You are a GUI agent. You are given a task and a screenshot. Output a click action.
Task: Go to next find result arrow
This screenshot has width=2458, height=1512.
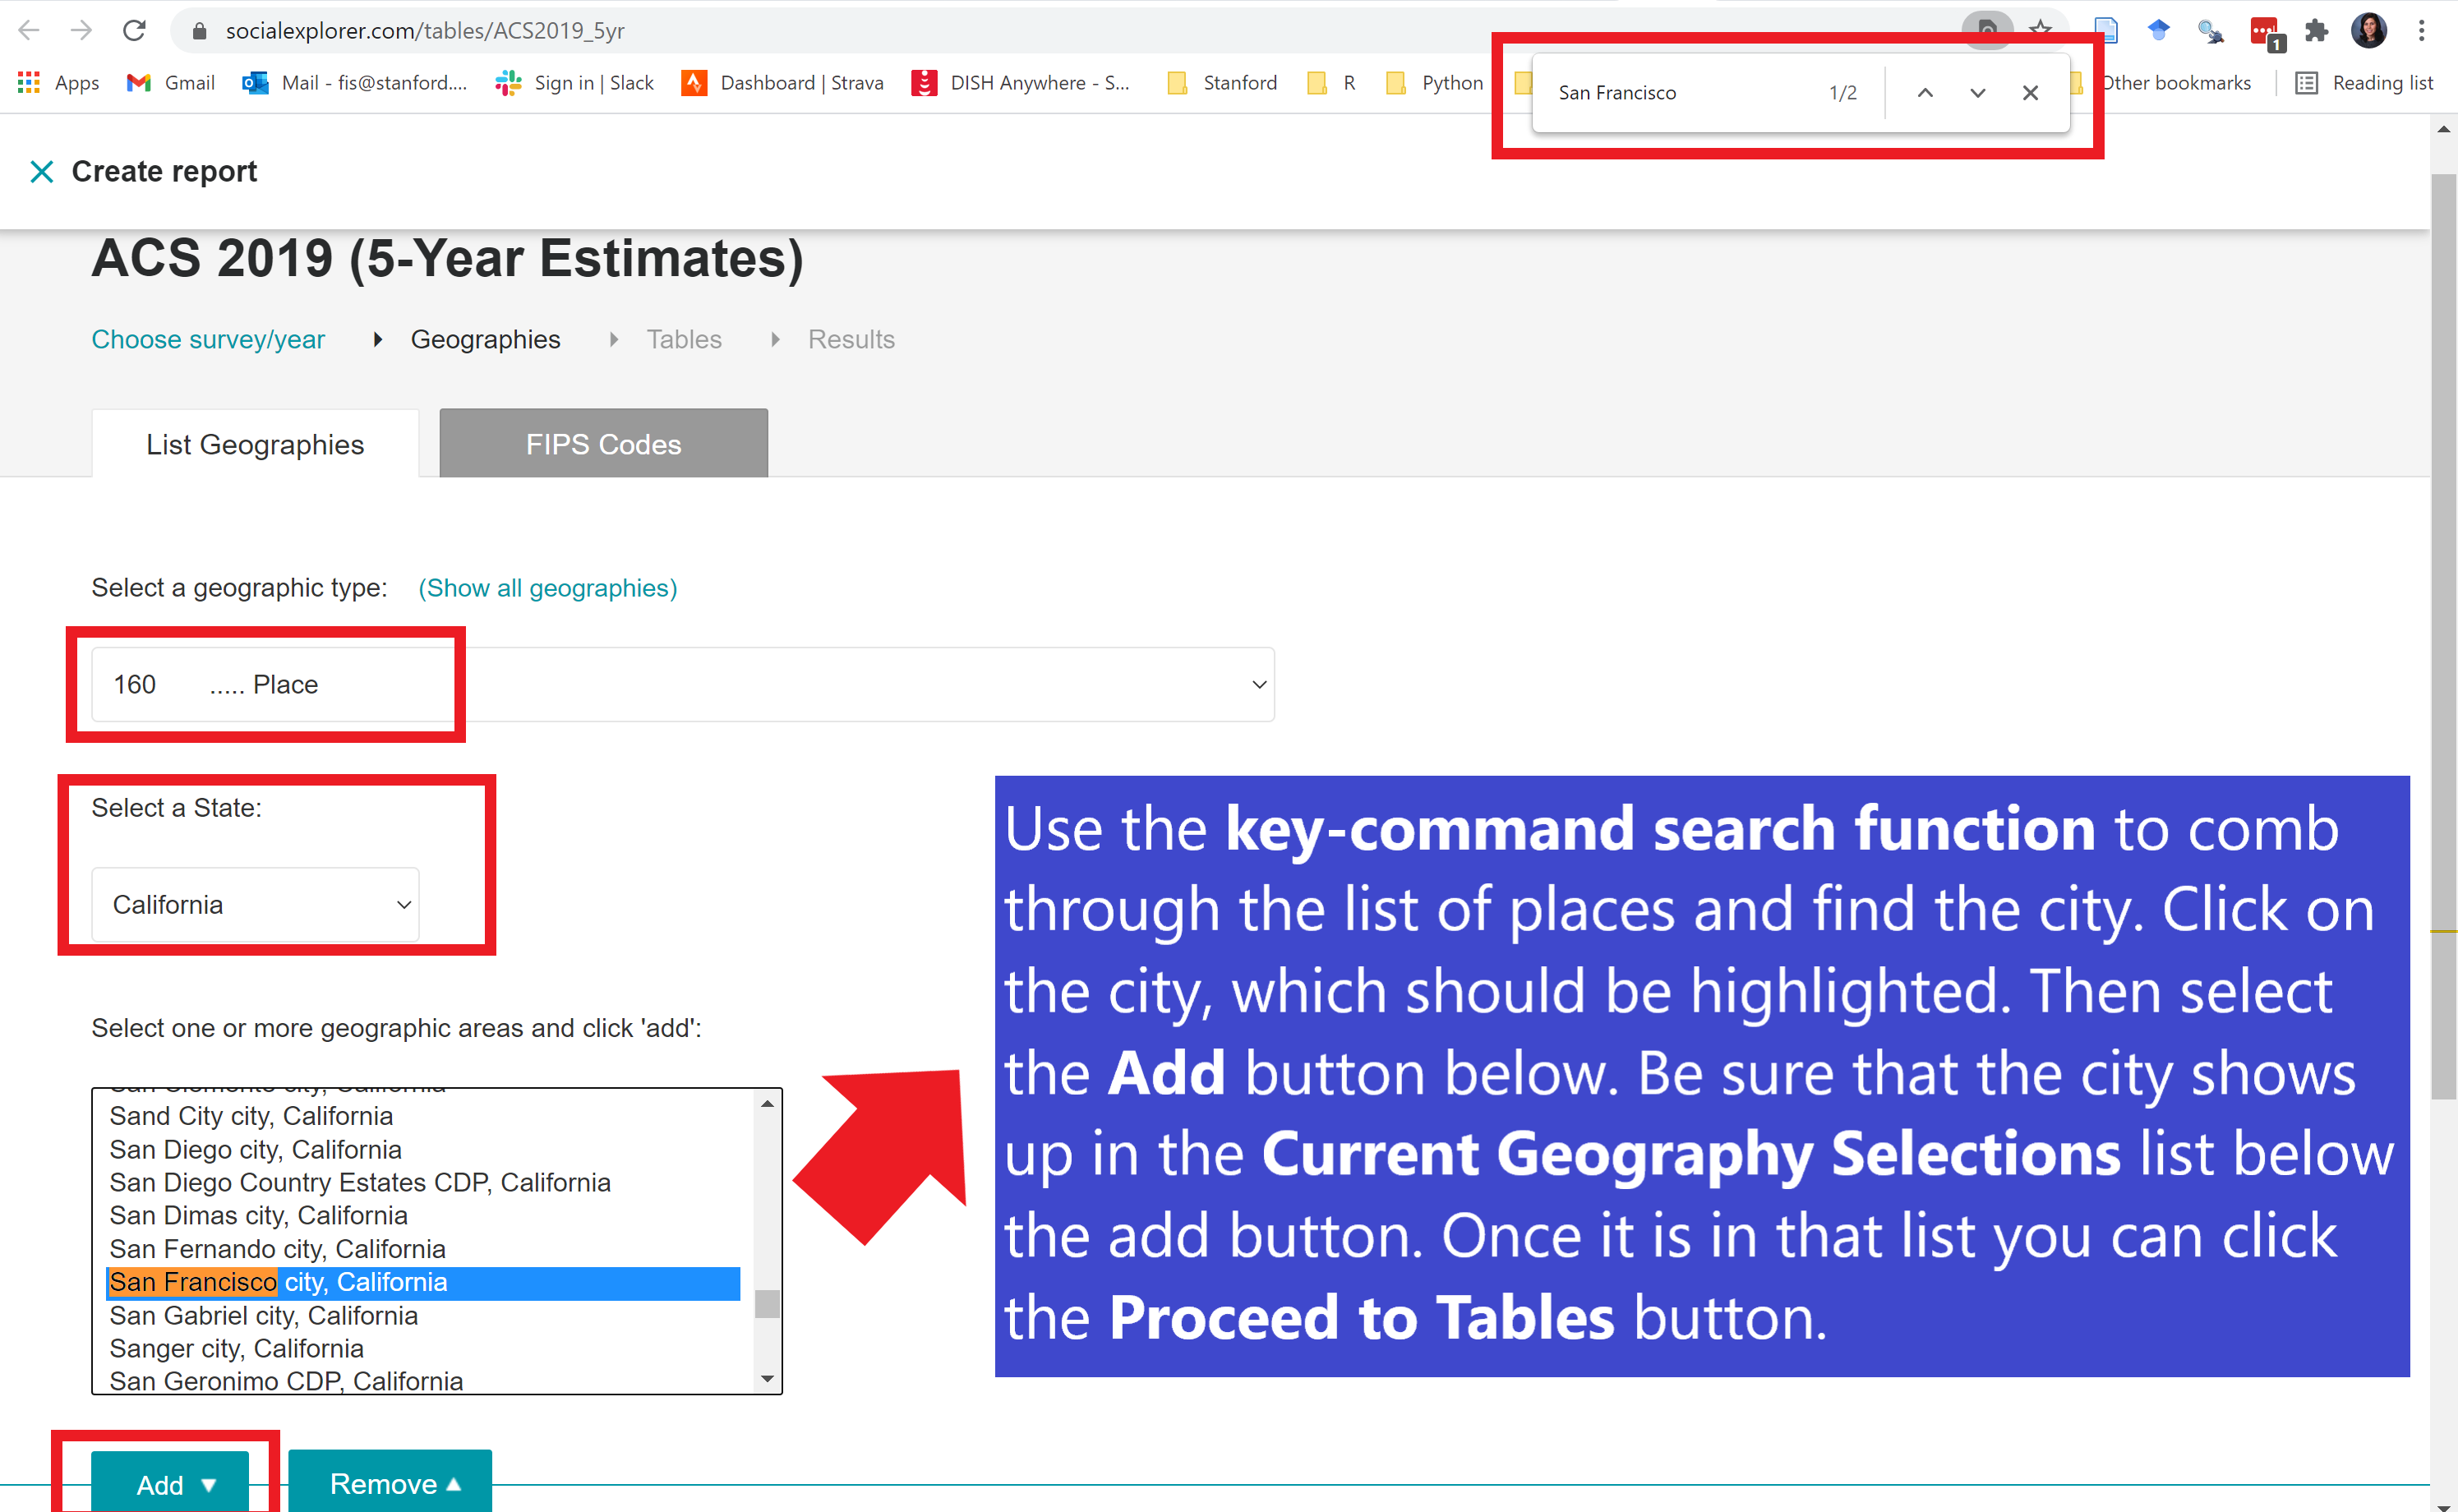point(1977,93)
